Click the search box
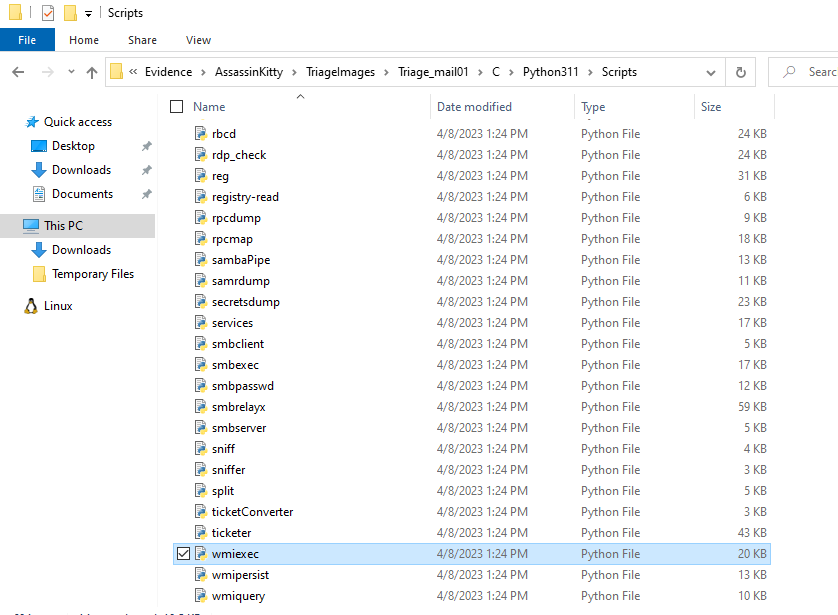838x615 pixels. (803, 72)
